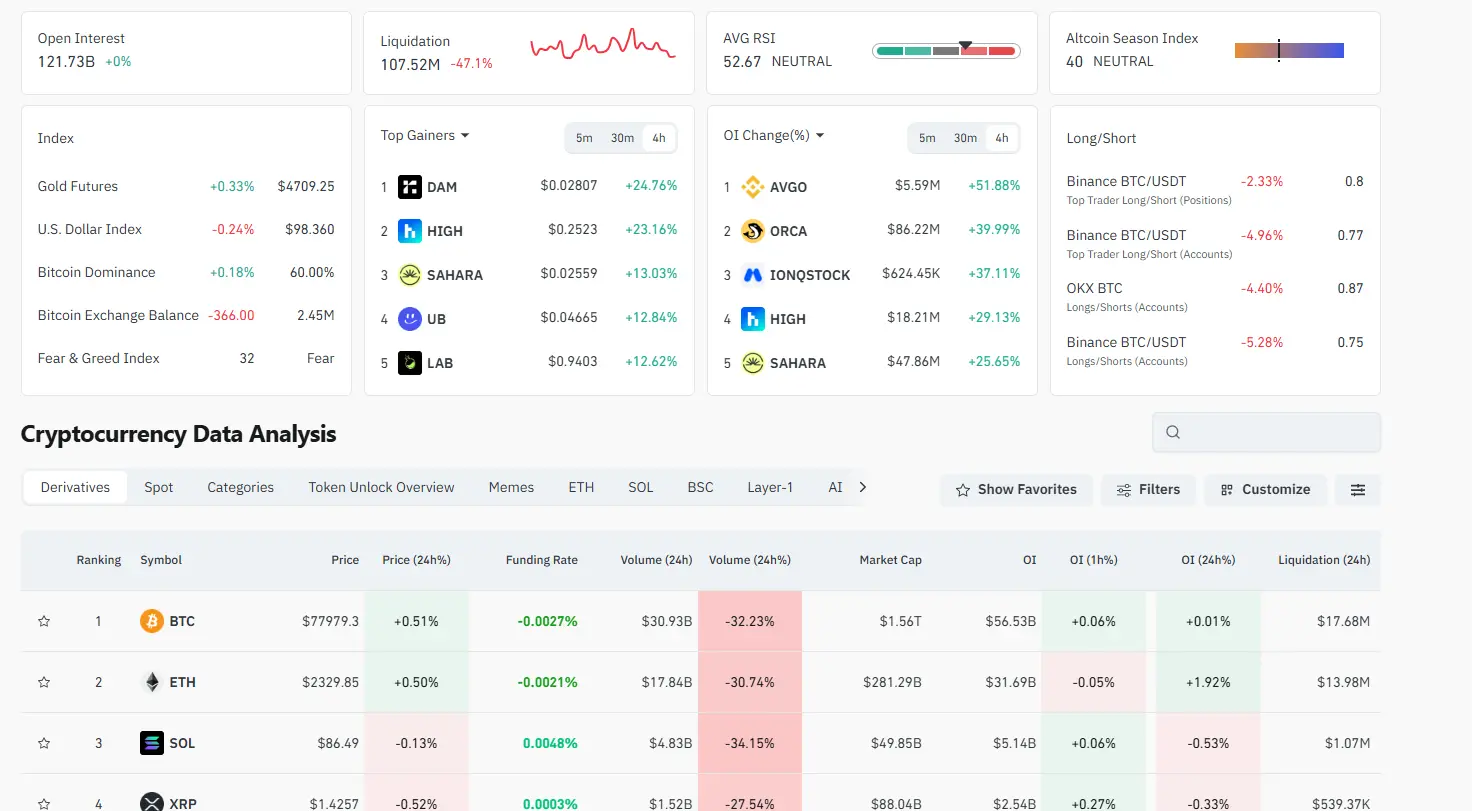
Task: Open the table layout settings icon
Action: pos(1358,490)
